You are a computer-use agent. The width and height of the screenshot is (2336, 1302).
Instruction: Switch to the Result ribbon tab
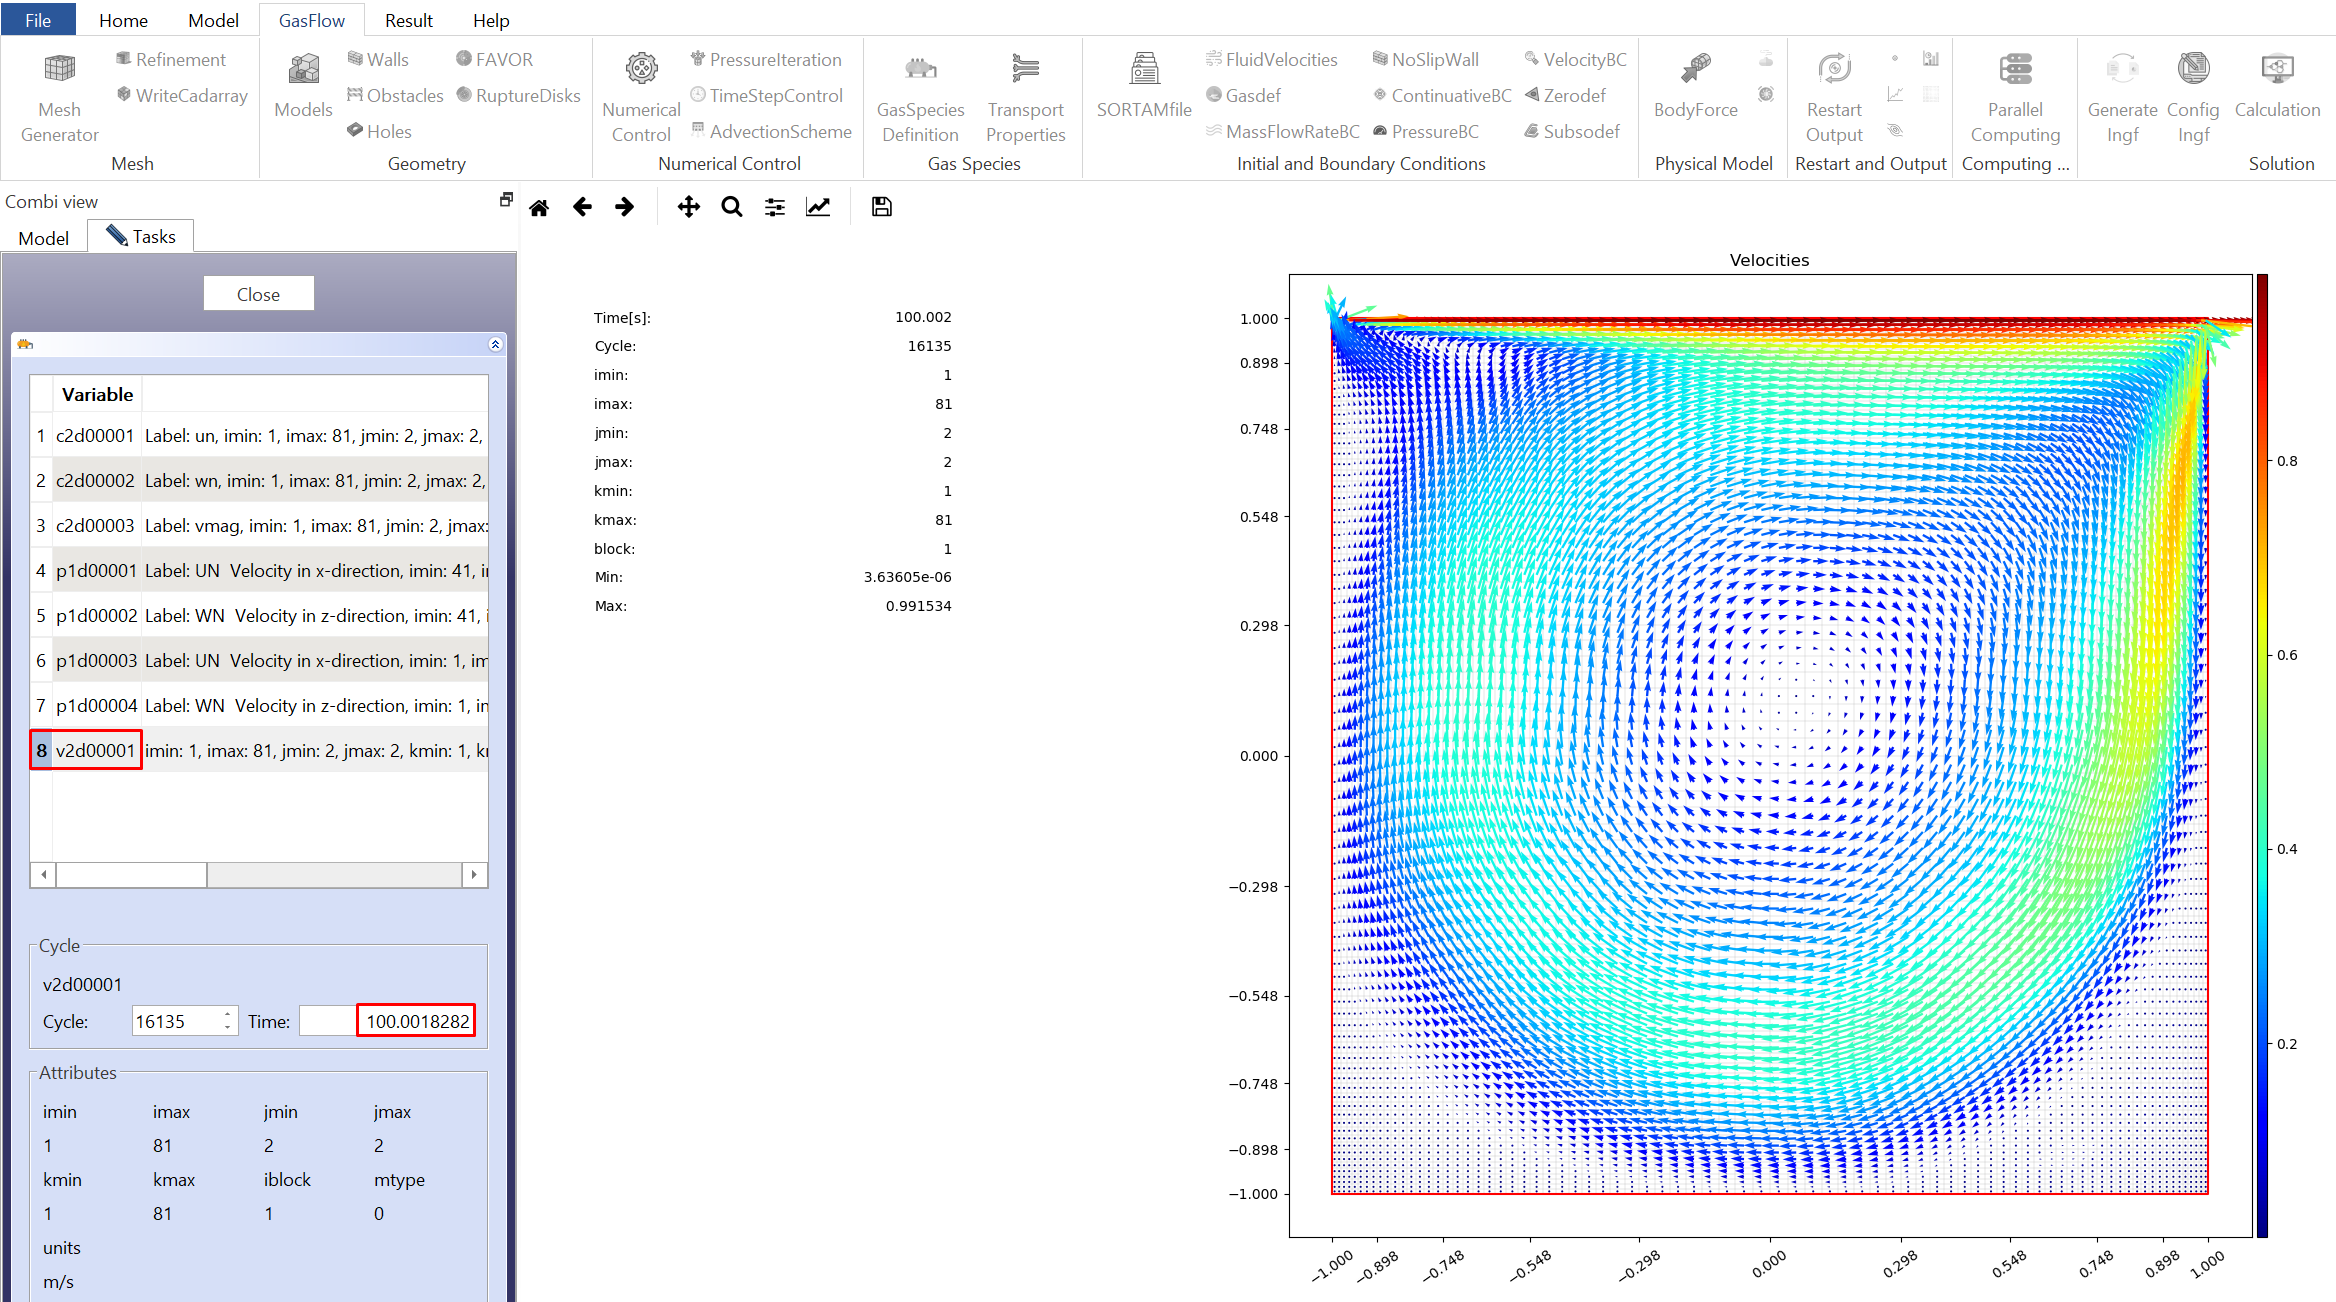(x=408, y=20)
